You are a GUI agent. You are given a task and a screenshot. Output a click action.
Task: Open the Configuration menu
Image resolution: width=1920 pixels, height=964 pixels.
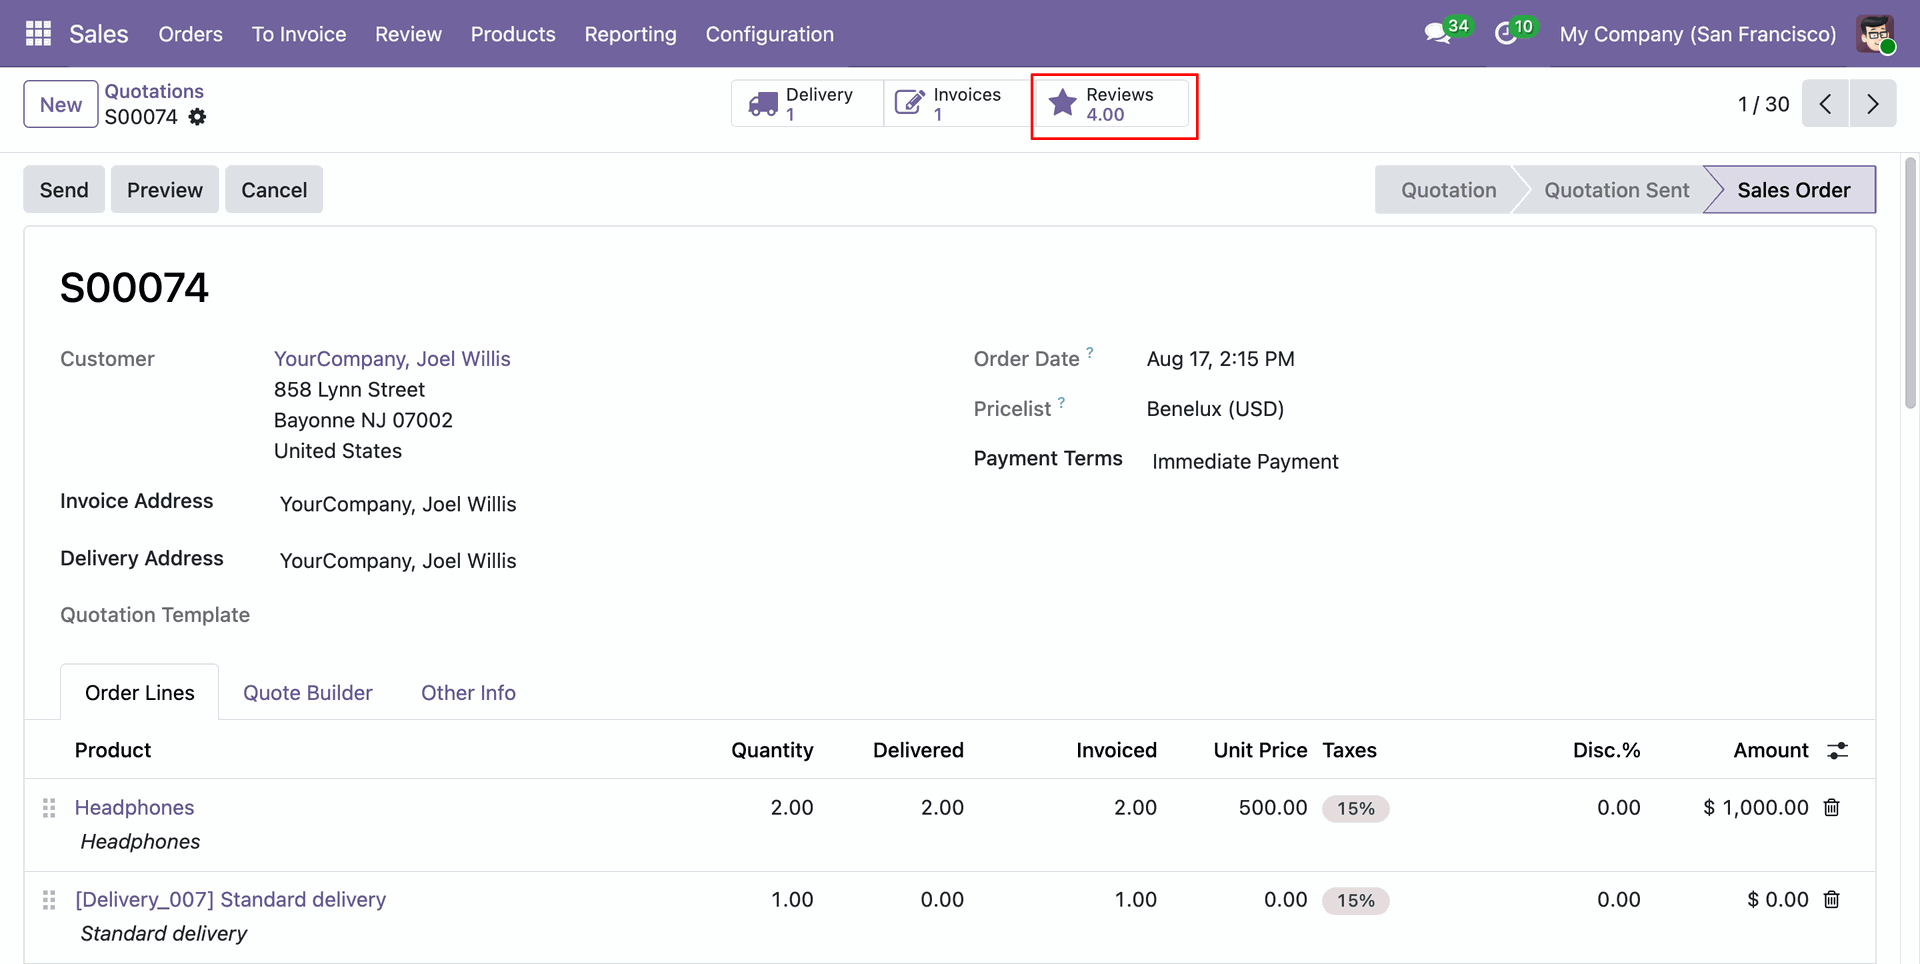[x=770, y=34]
